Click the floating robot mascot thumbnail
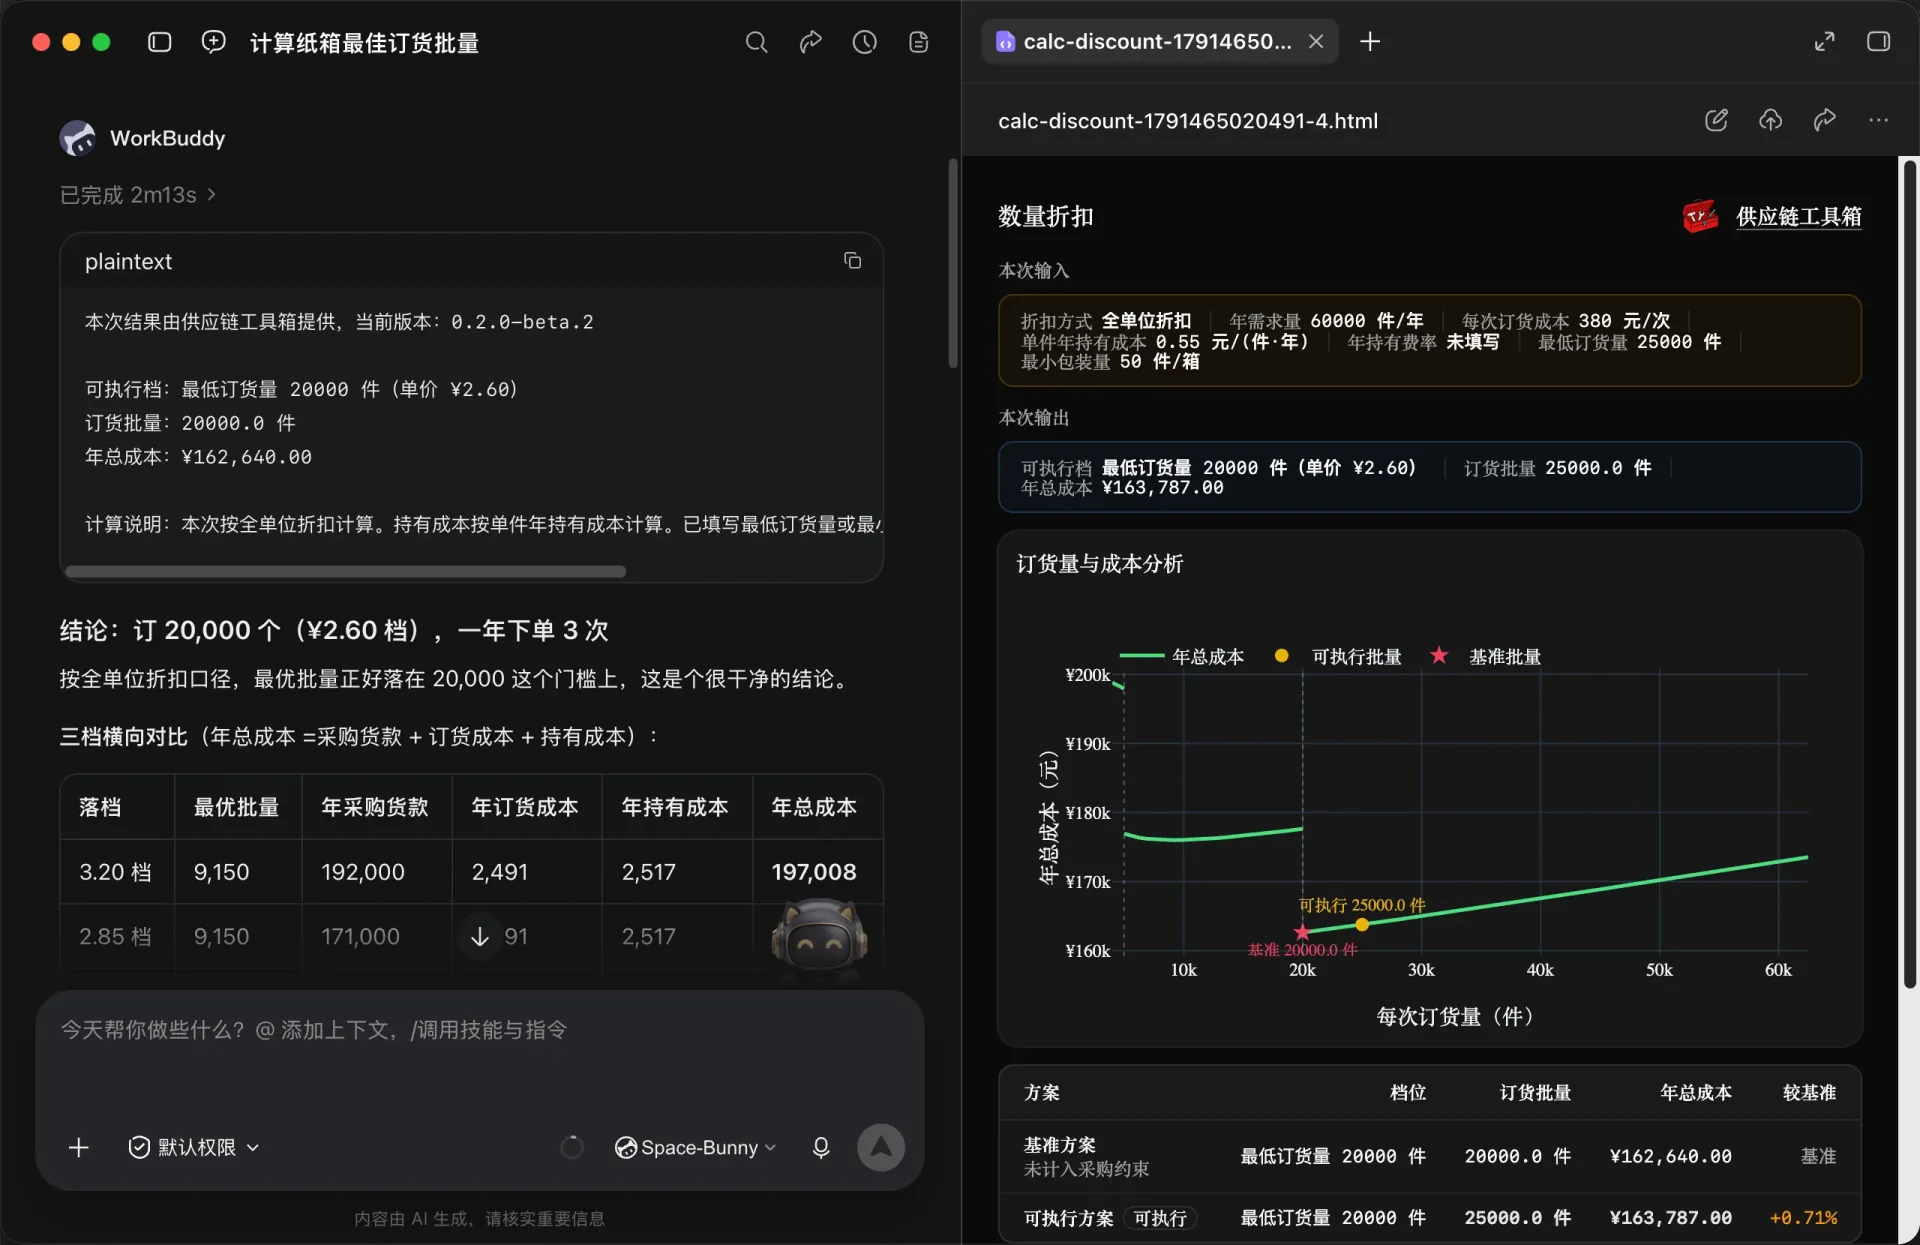Screen dimensions: 1920x1245 pyautogui.click(x=819, y=935)
